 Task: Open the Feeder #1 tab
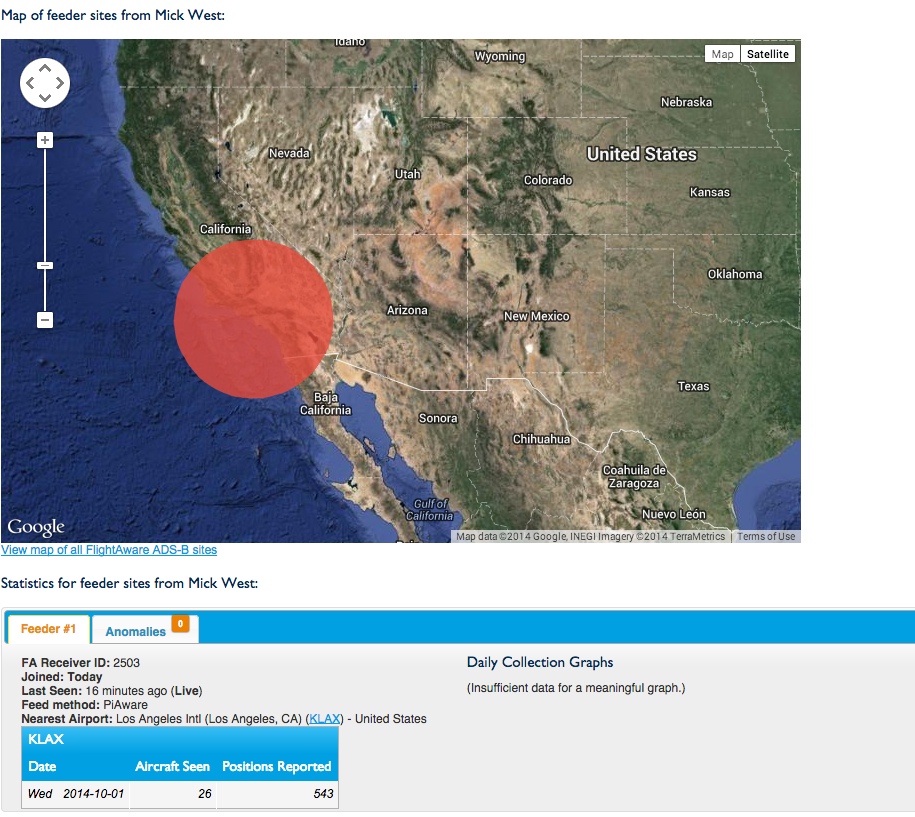pyautogui.click(x=49, y=629)
